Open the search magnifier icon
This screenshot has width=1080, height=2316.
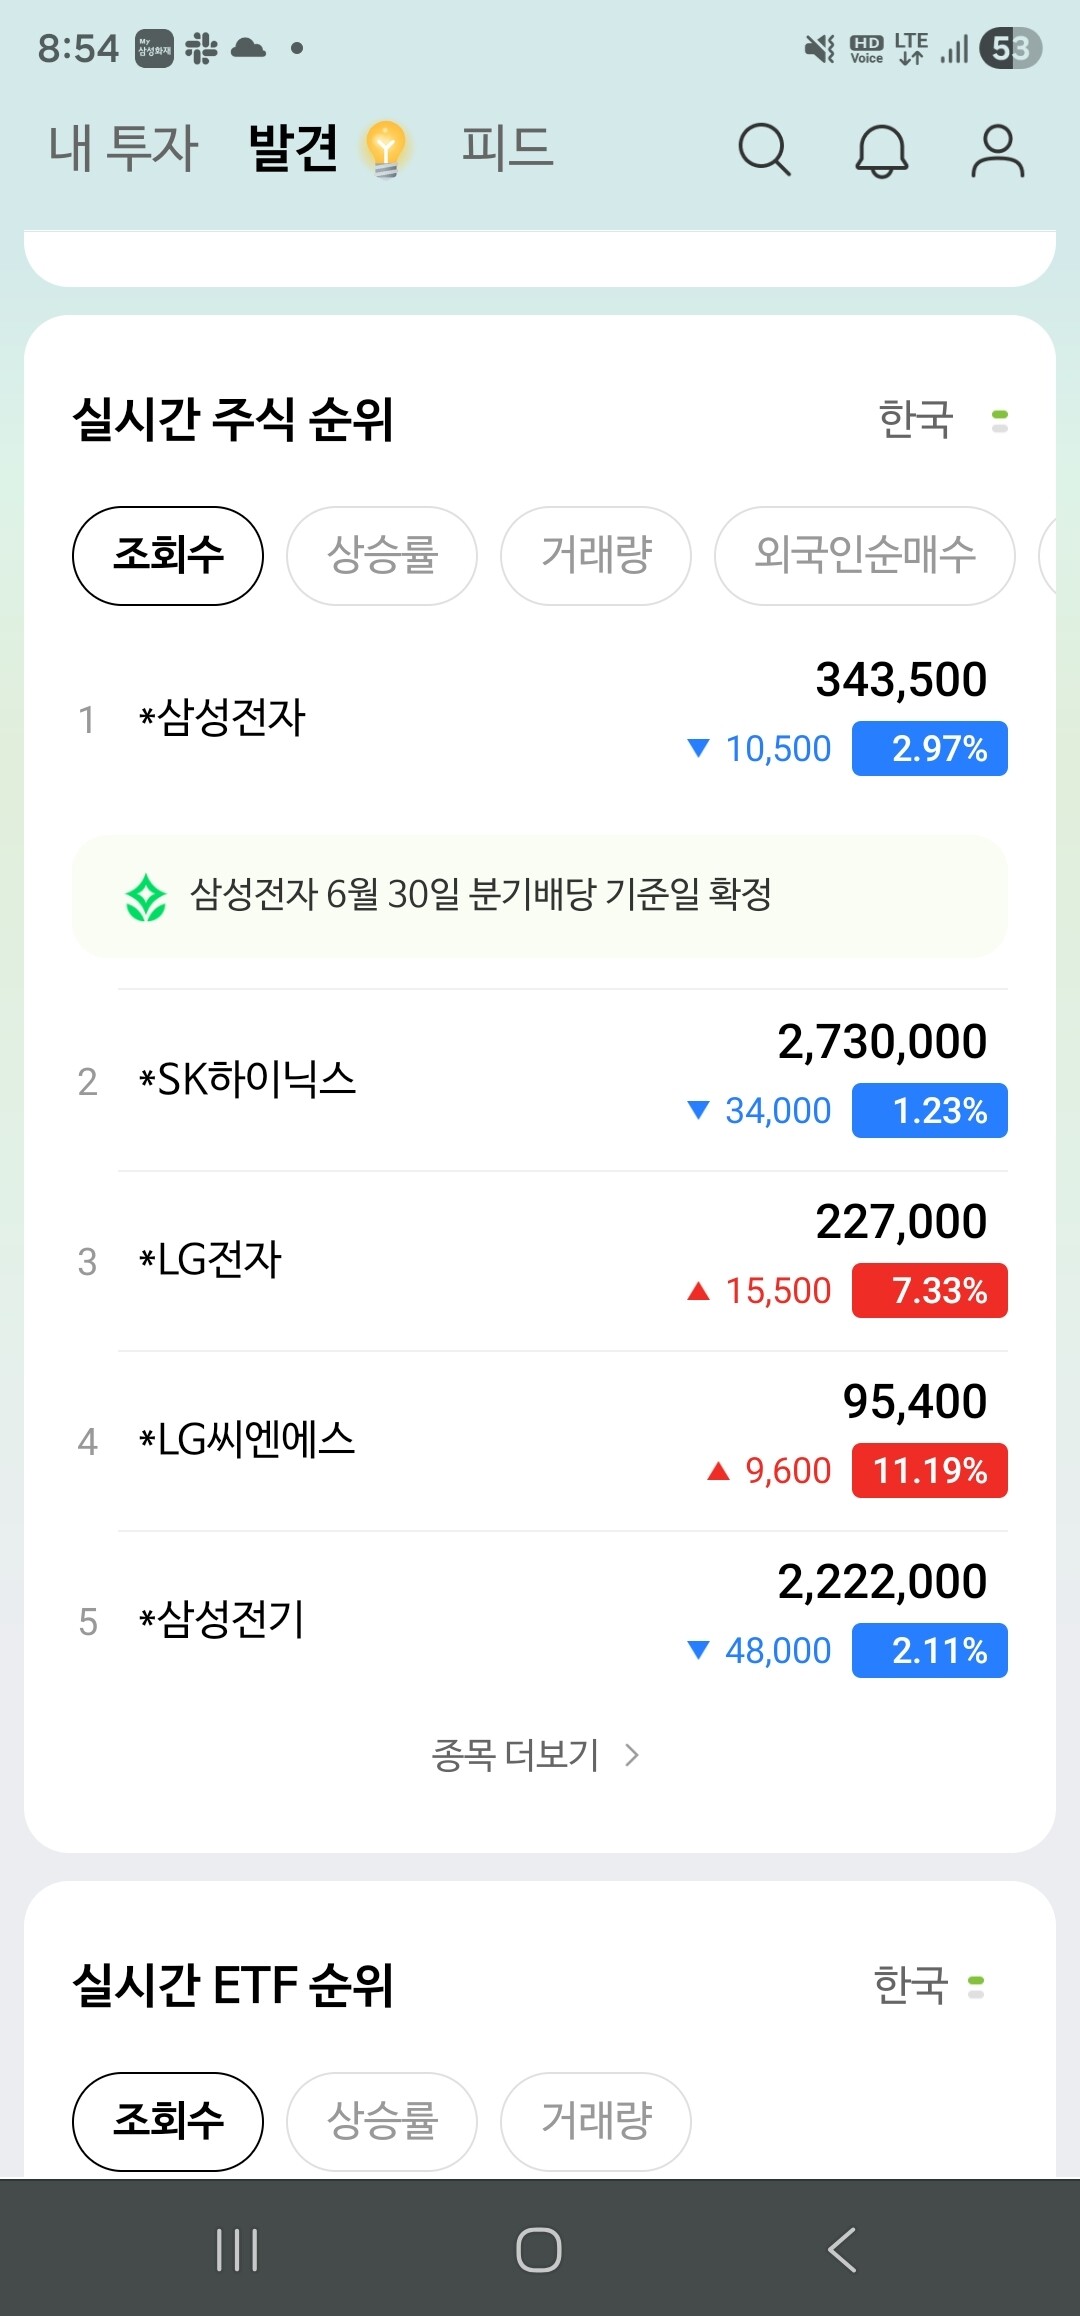click(x=765, y=150)
